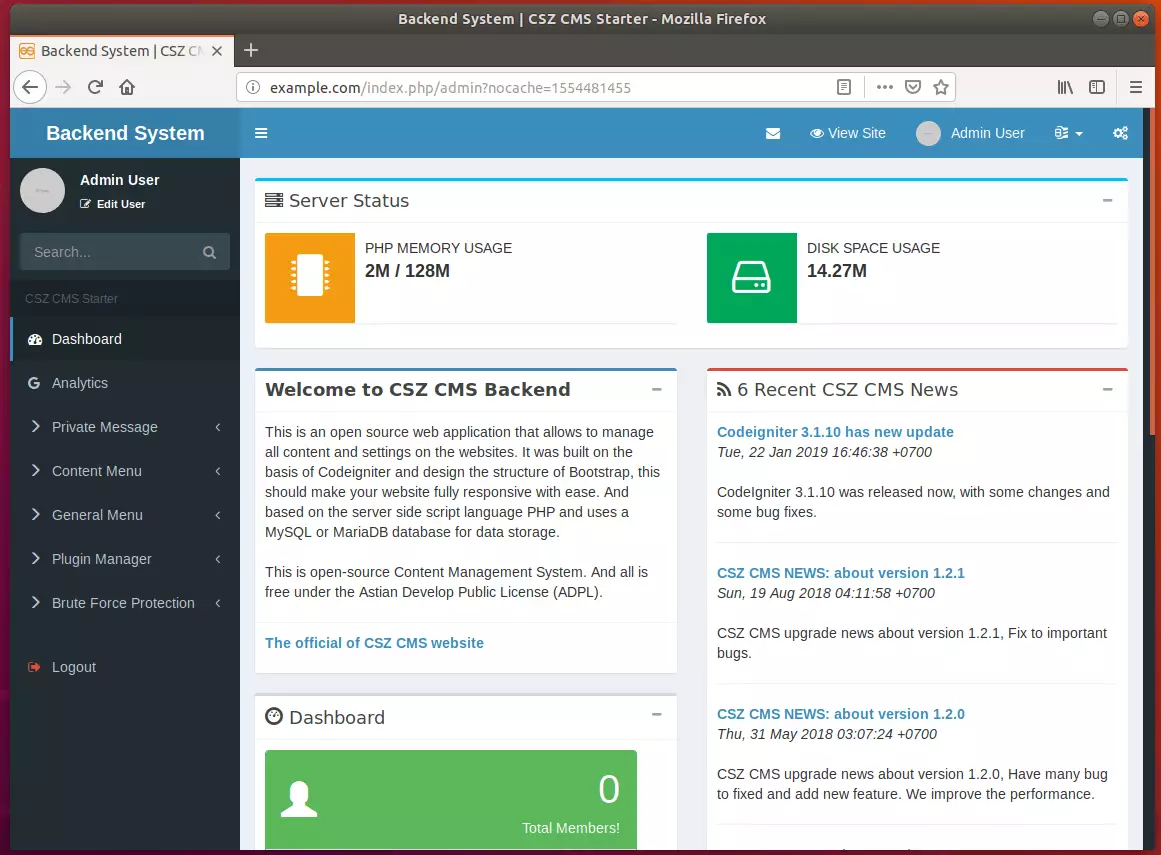Click the RSS icon in news panel
This screenshot has width=1161, height=855.
pyautogui.click(x=723, y=390)
